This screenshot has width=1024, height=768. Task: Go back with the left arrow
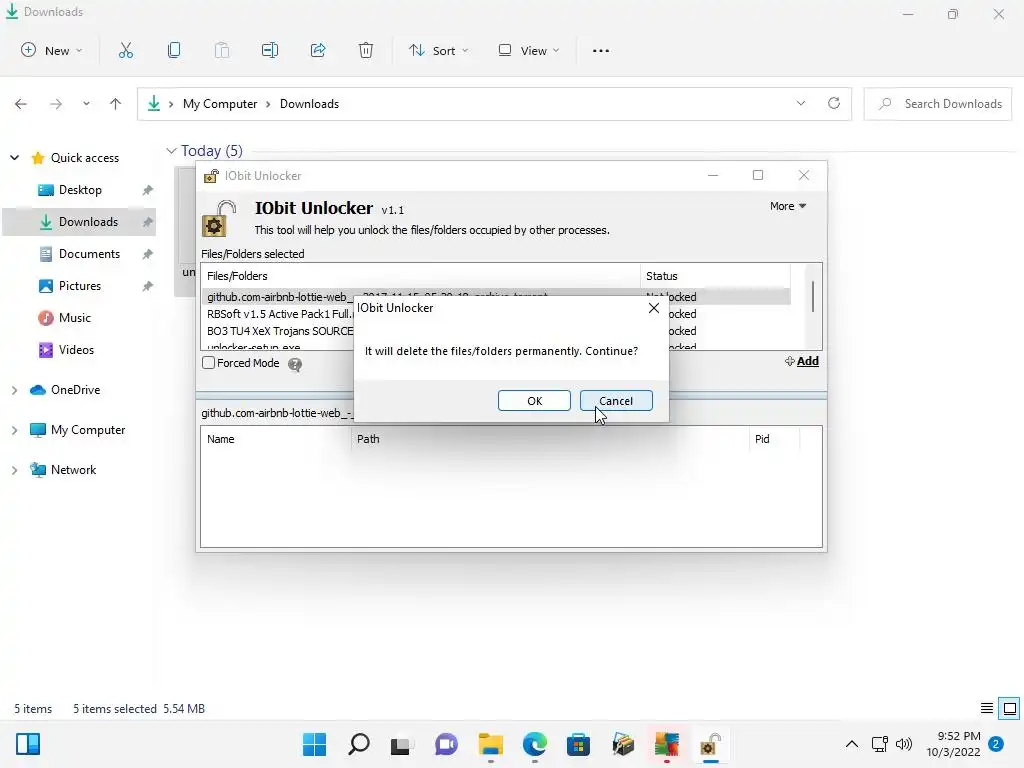tap(21, 104)
